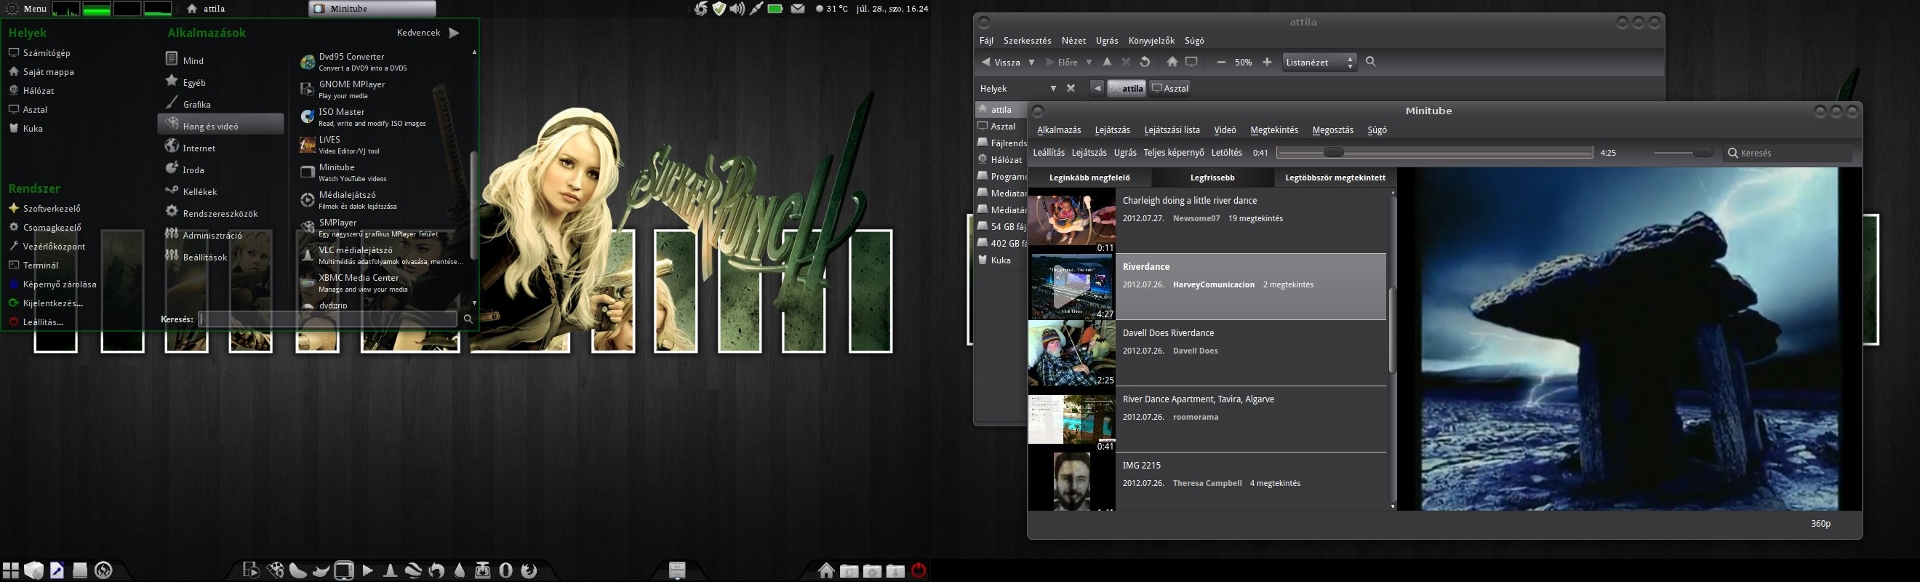1920x582 pixels.
Task: Focus the Keresés field in the application menu
Action: [x=328, y=319]
